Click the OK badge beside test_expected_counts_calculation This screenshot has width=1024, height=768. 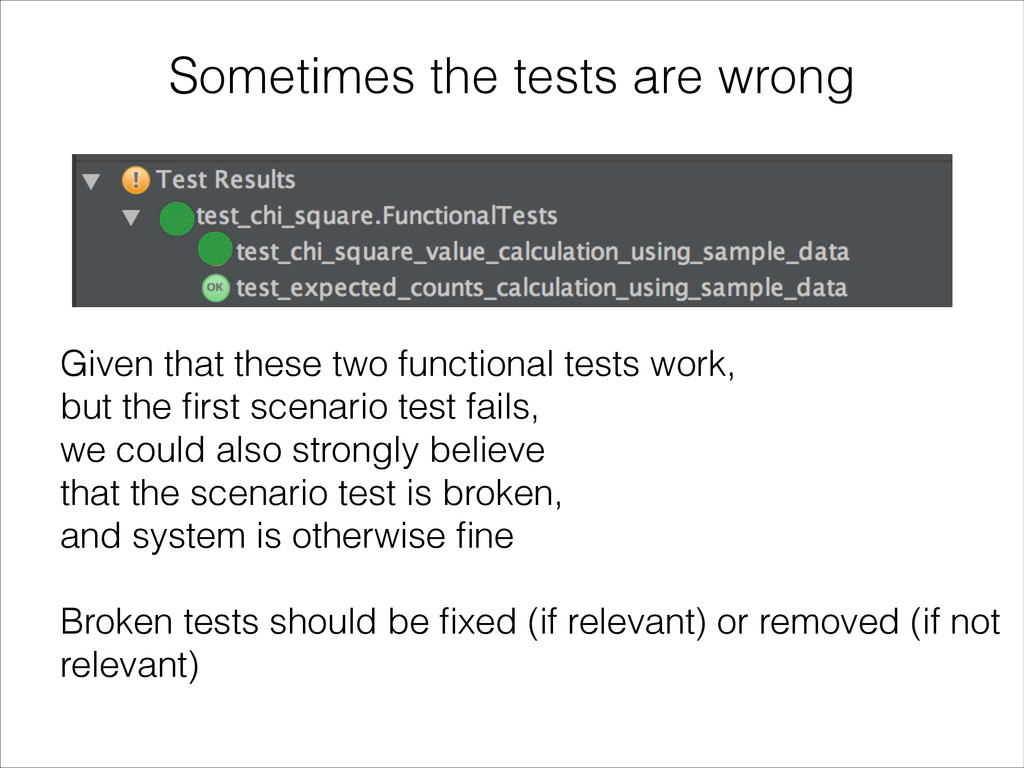point(216,287)
